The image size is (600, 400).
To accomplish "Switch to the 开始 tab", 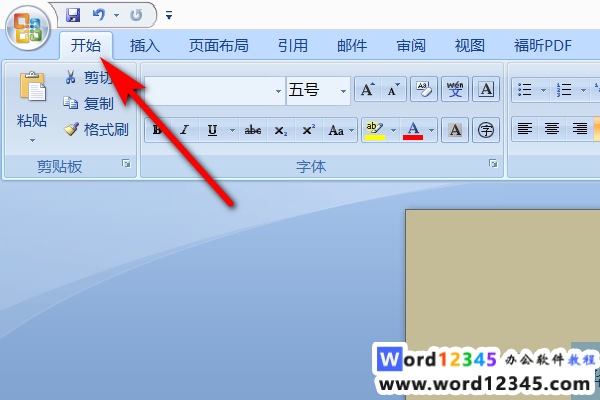I will [x=86, y=46].
